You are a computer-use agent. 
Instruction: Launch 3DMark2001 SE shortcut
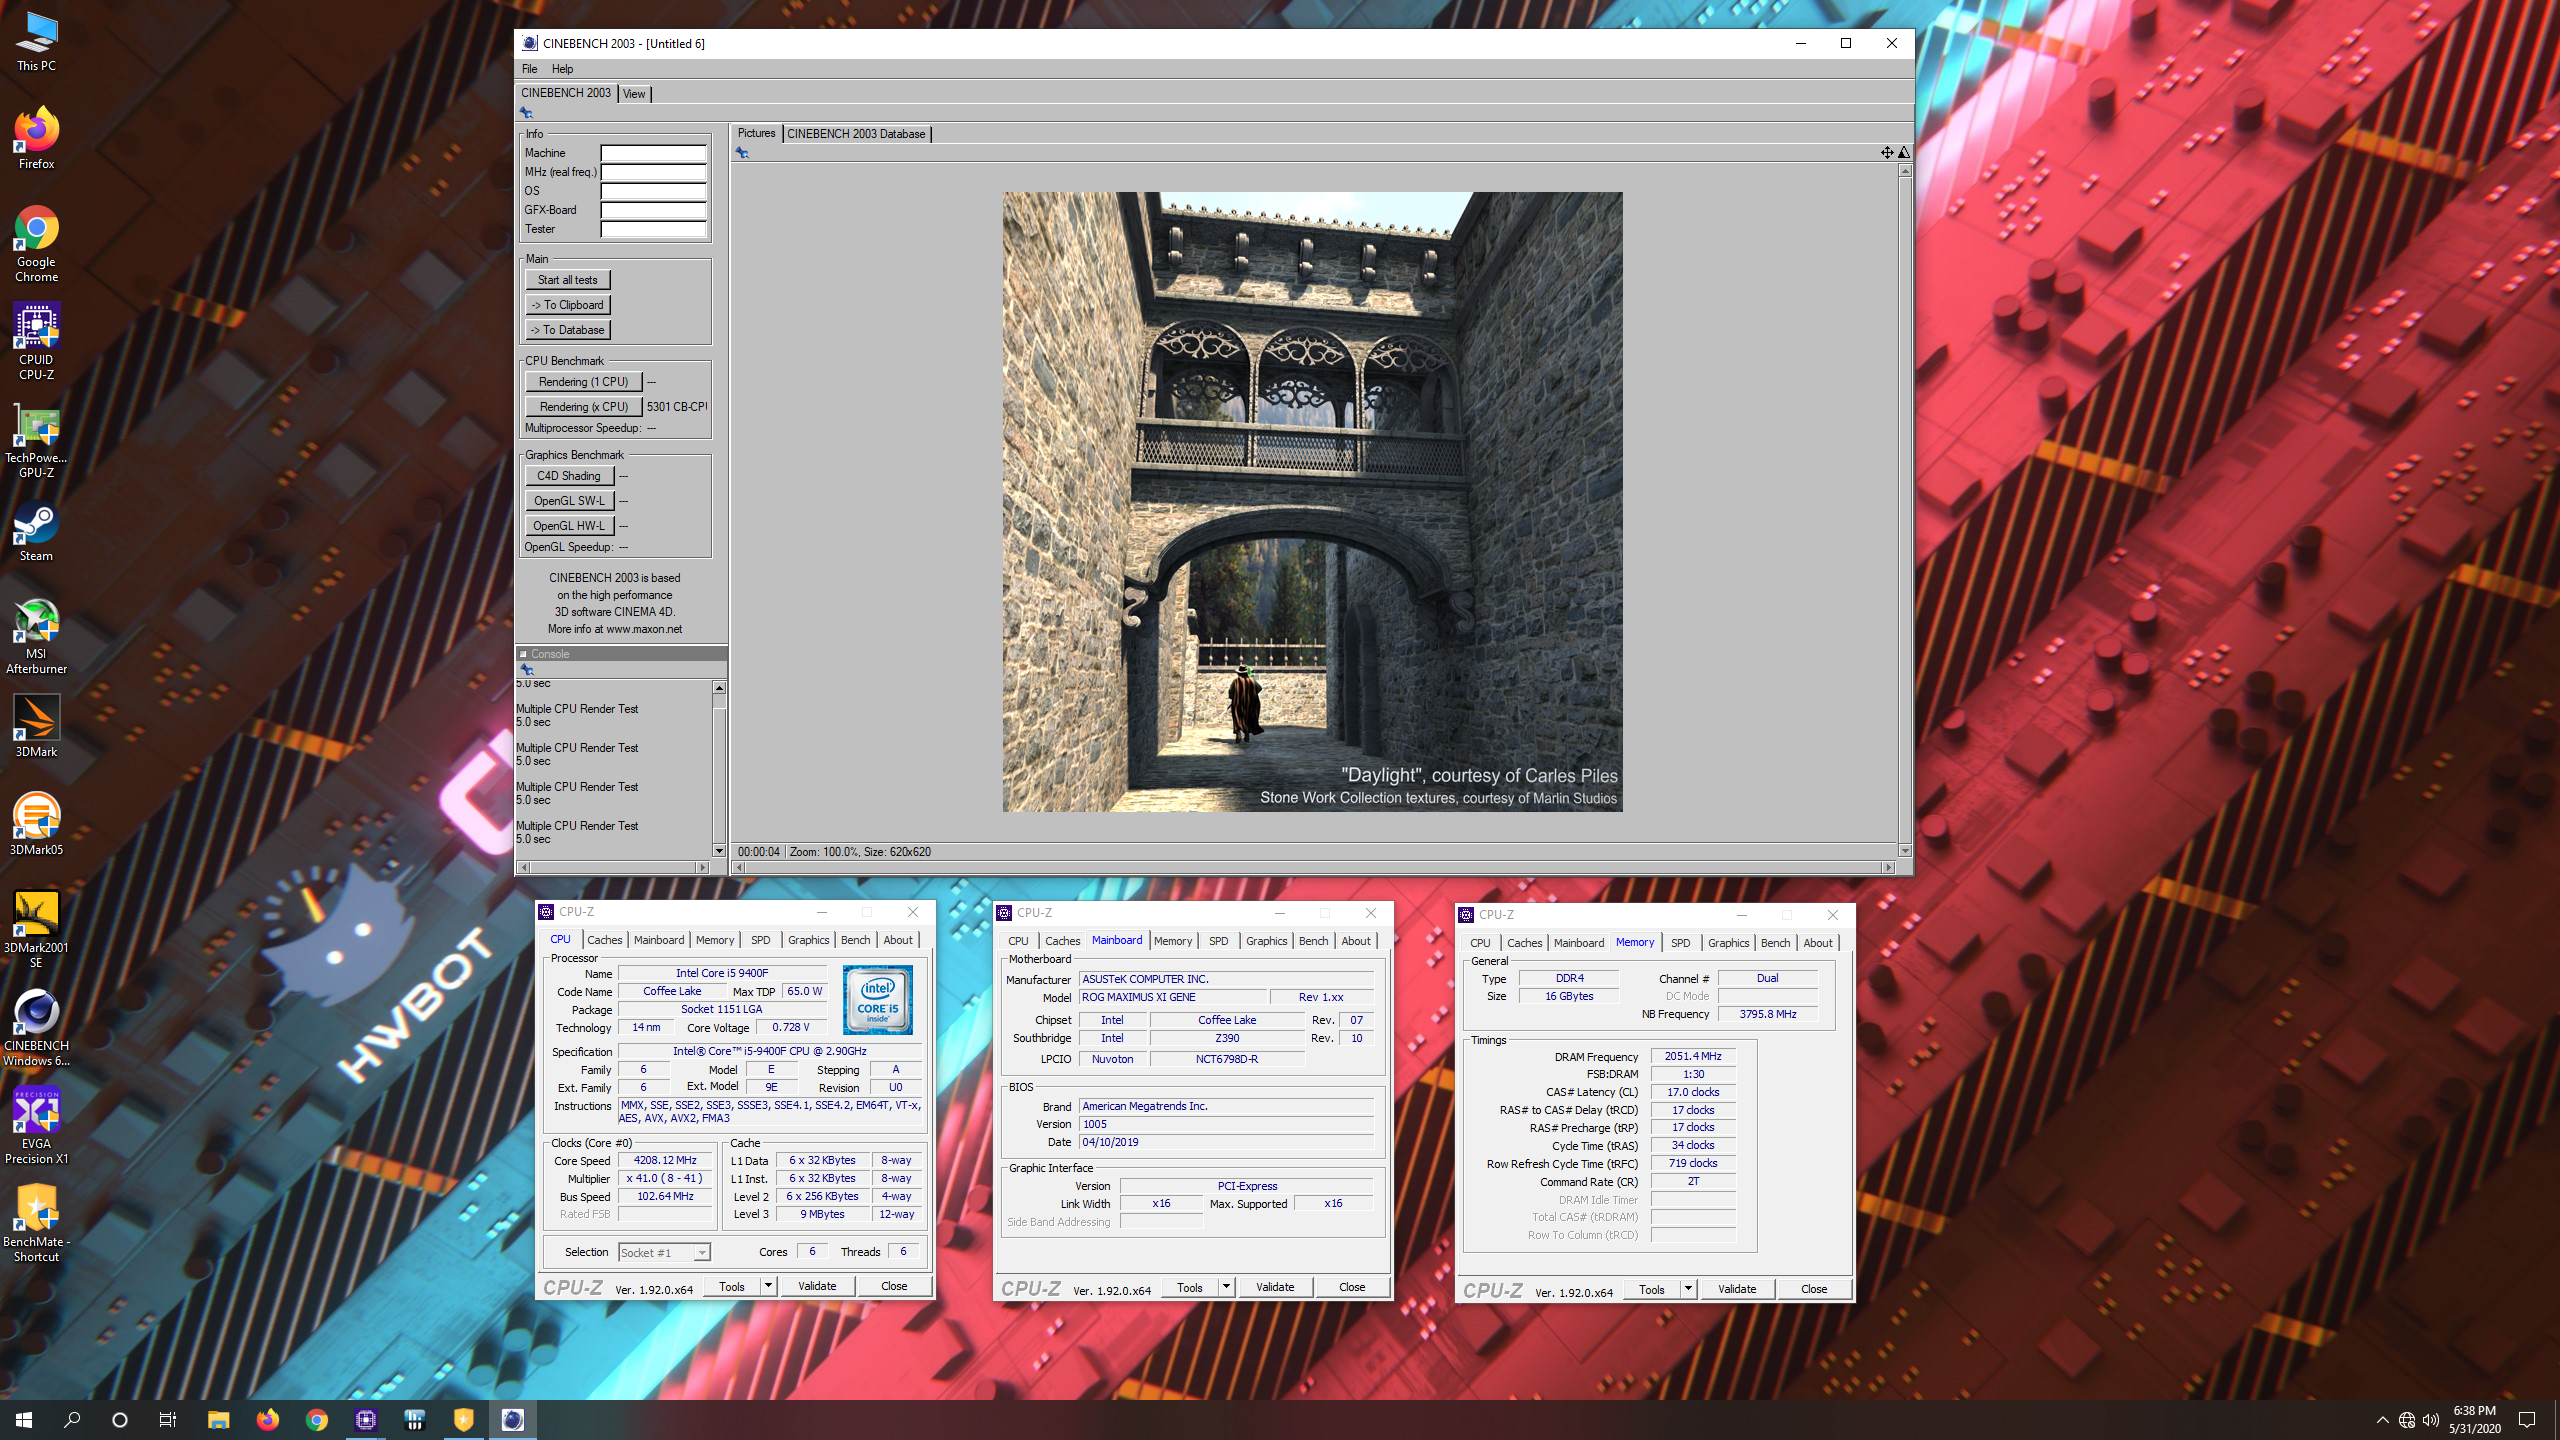(36, 930)
